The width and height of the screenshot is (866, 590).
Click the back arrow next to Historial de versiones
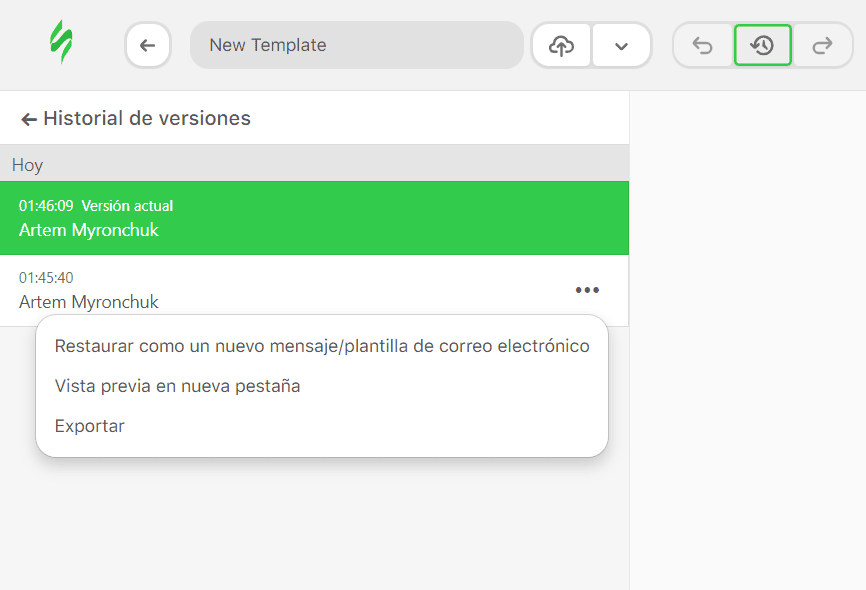28,118
